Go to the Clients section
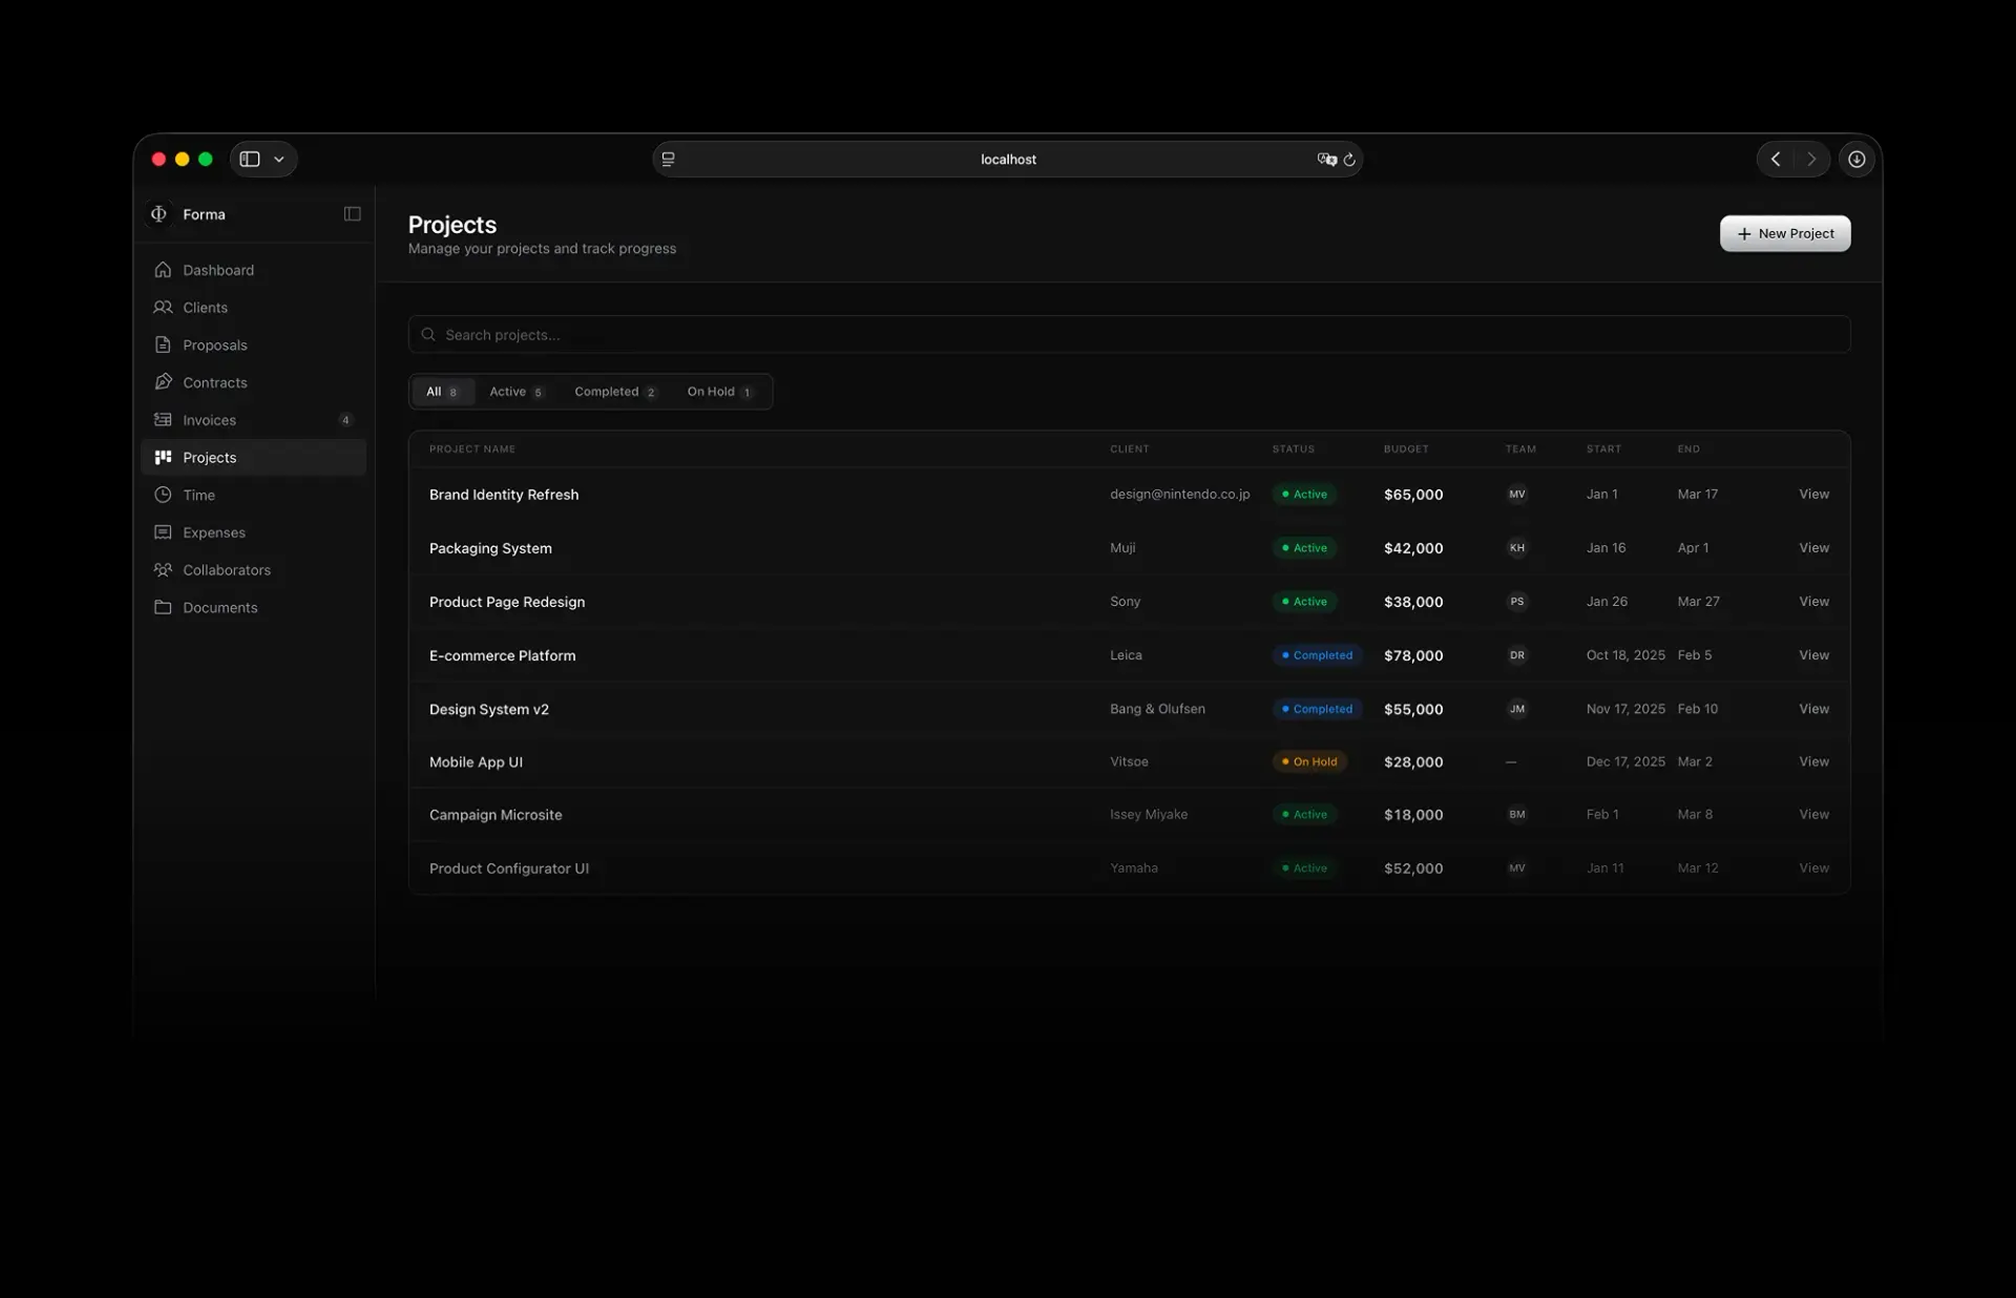The height and width of the screenshot is (1298, 2016). (x=205, y=307)
